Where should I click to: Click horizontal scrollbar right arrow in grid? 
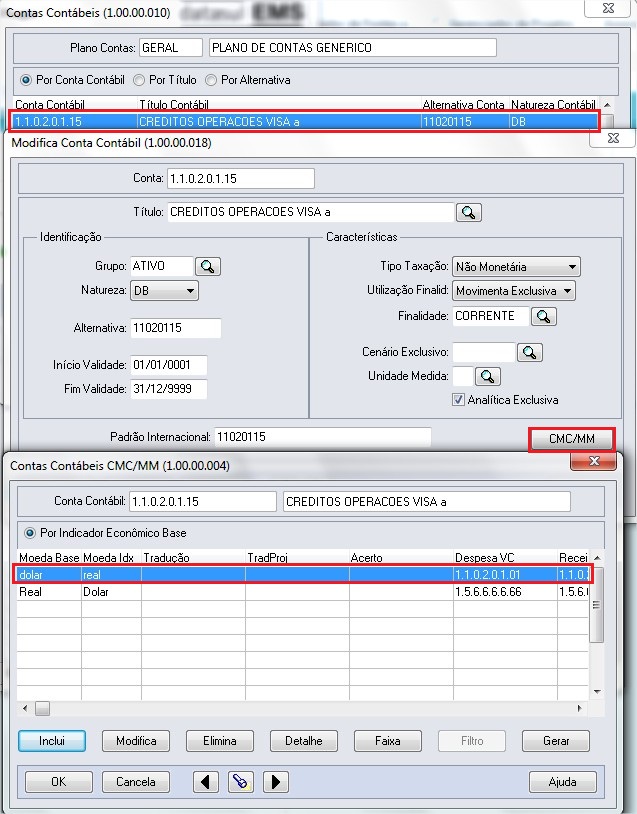[579, 708]
